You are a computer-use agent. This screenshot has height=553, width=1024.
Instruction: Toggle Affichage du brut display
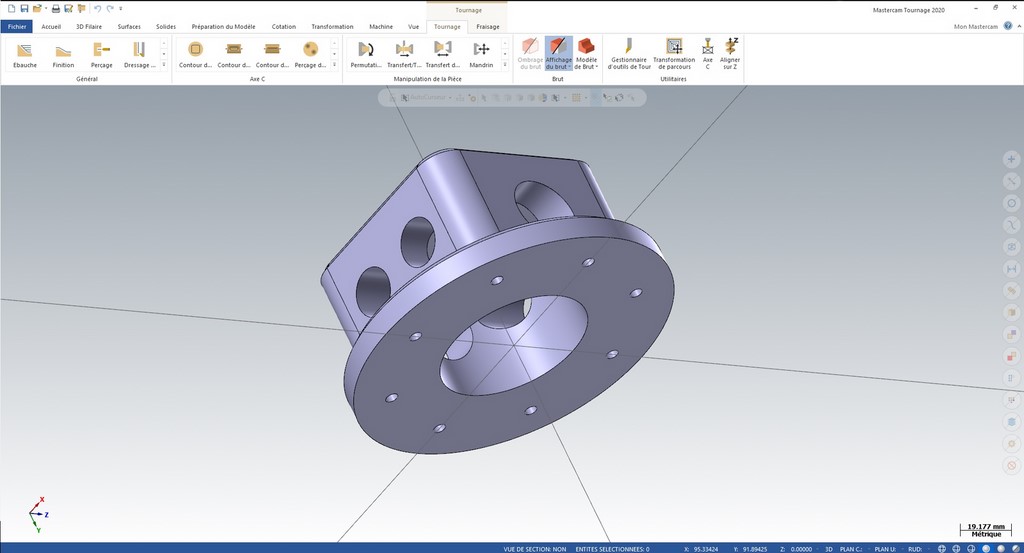559,53
